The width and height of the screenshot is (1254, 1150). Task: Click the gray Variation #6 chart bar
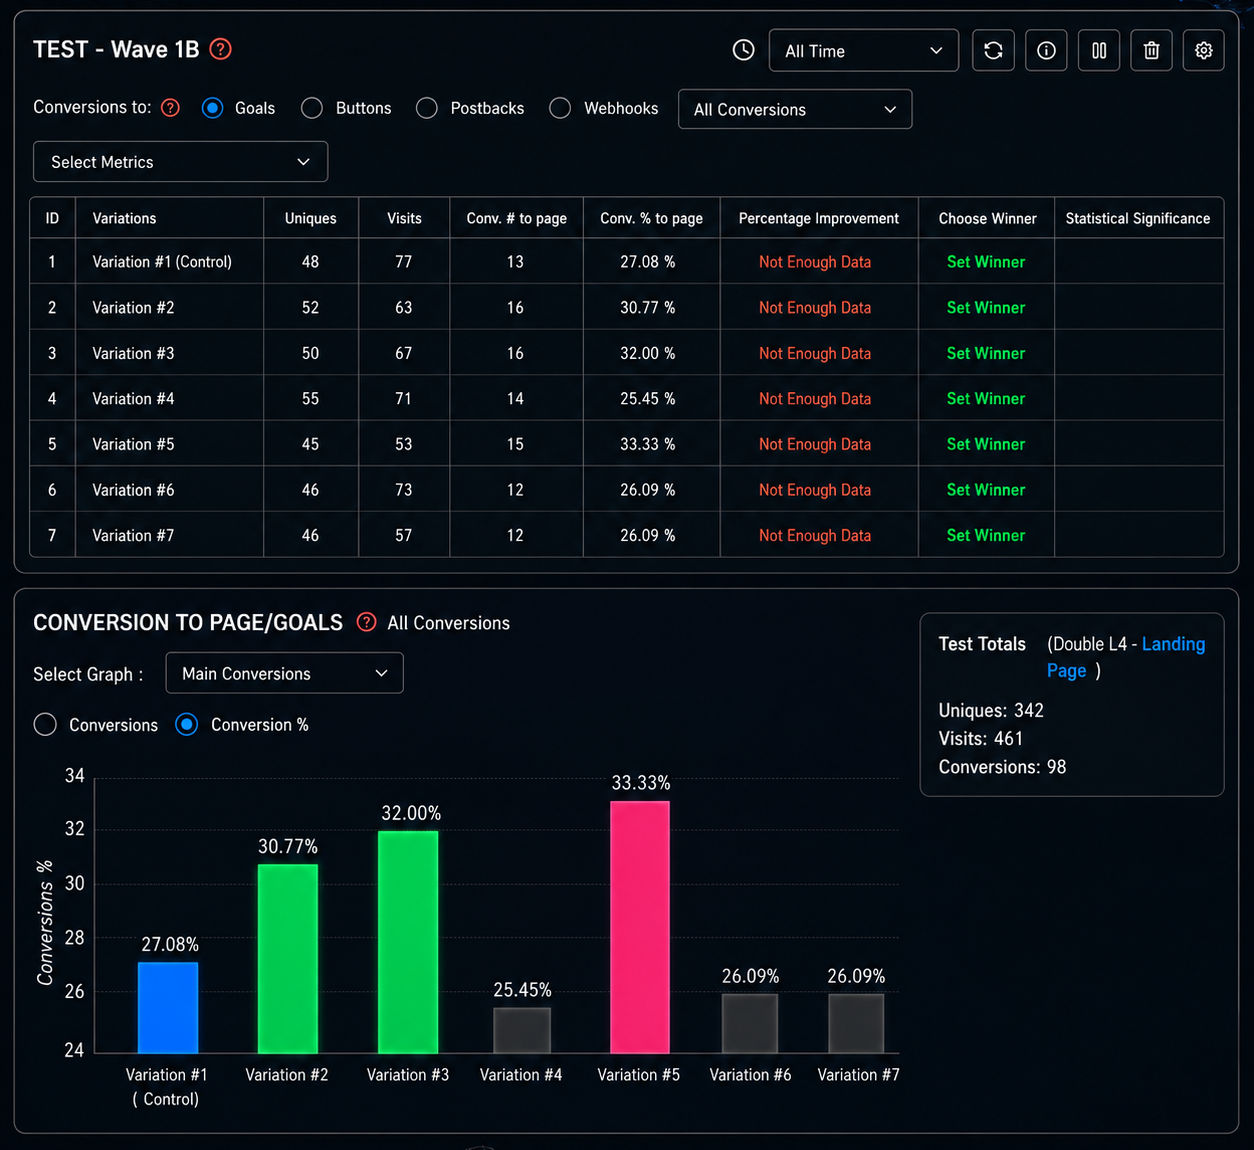coord(750,1023)
